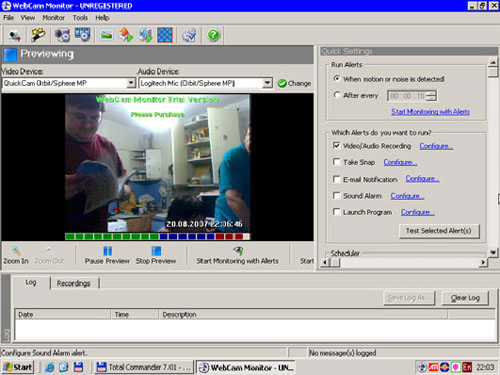Click the language En tray icon
This screenshot has width=500, height=375.
coord(467,367)
